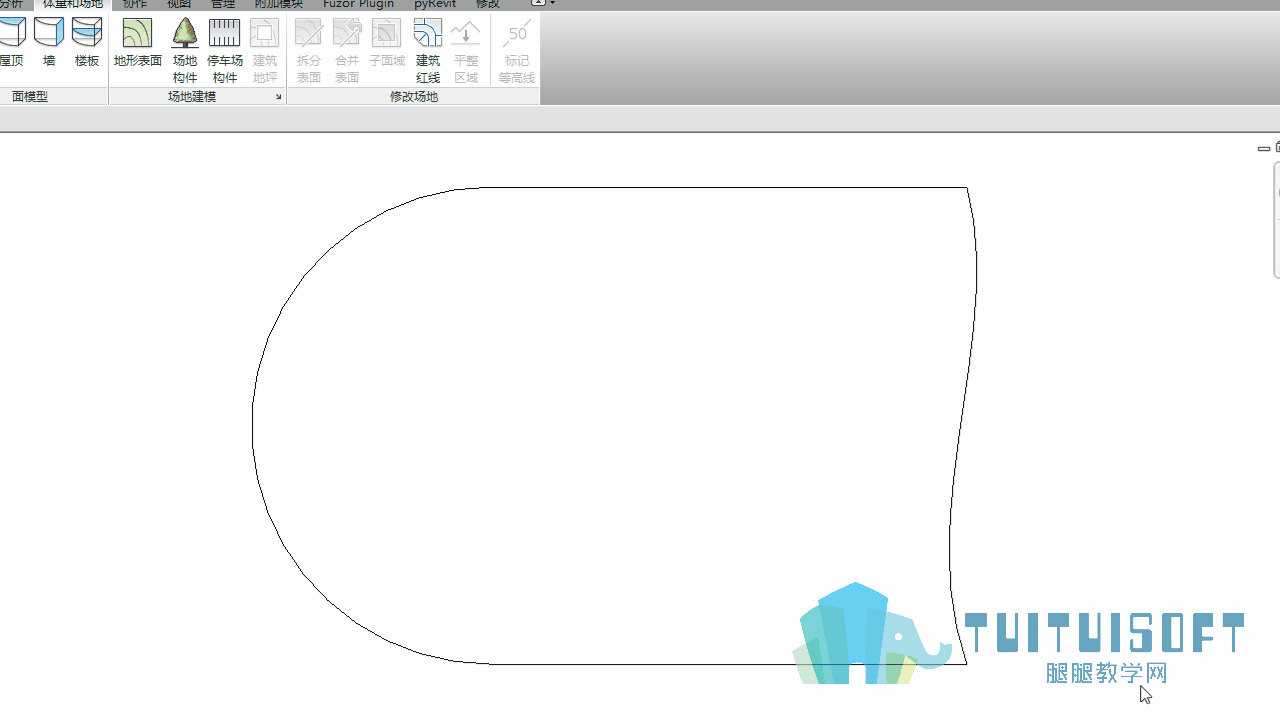Screen dimensions: 1280x720
Task: Expand the ribbon minimize dropdown arrow
Action: coord(552,3)
